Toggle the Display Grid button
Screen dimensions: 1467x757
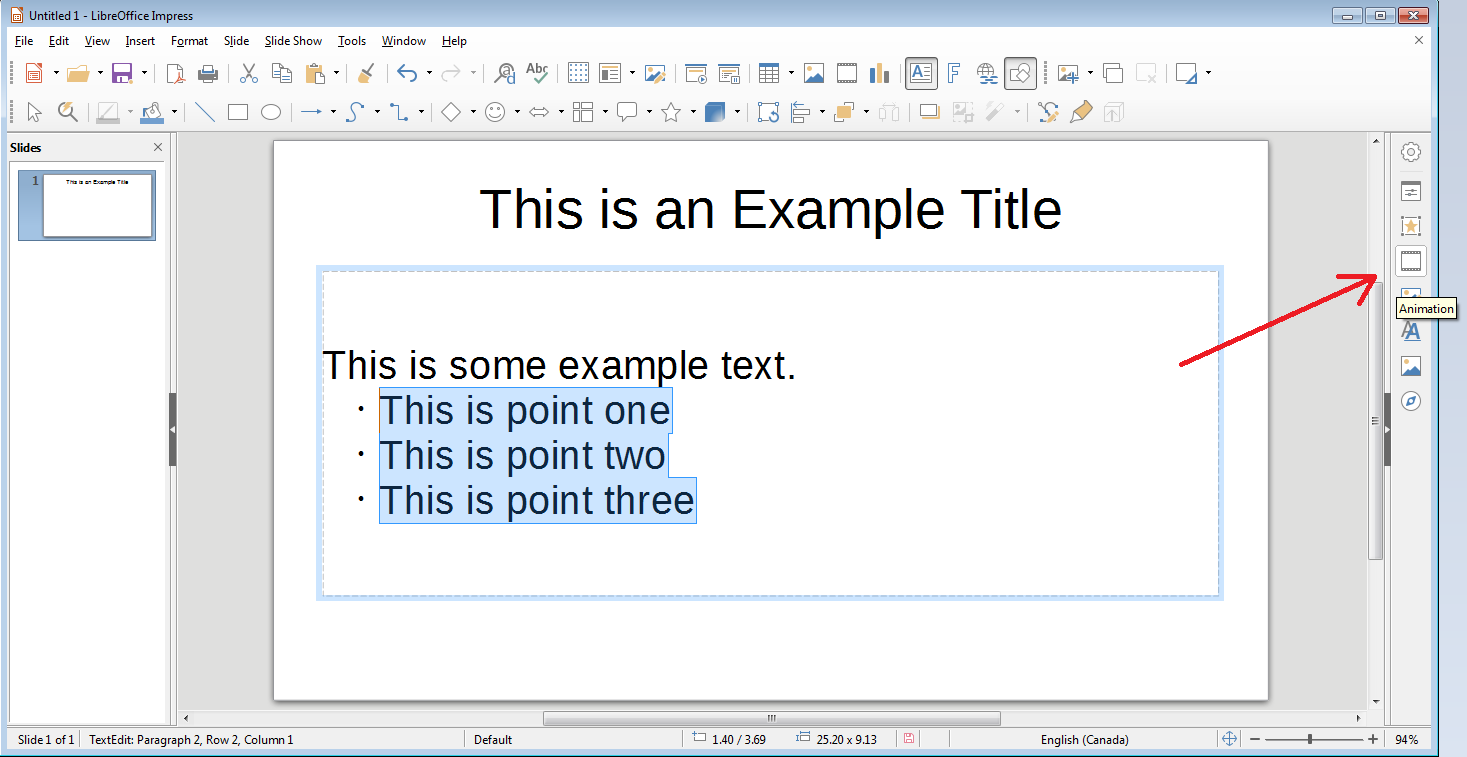[577, 73]
